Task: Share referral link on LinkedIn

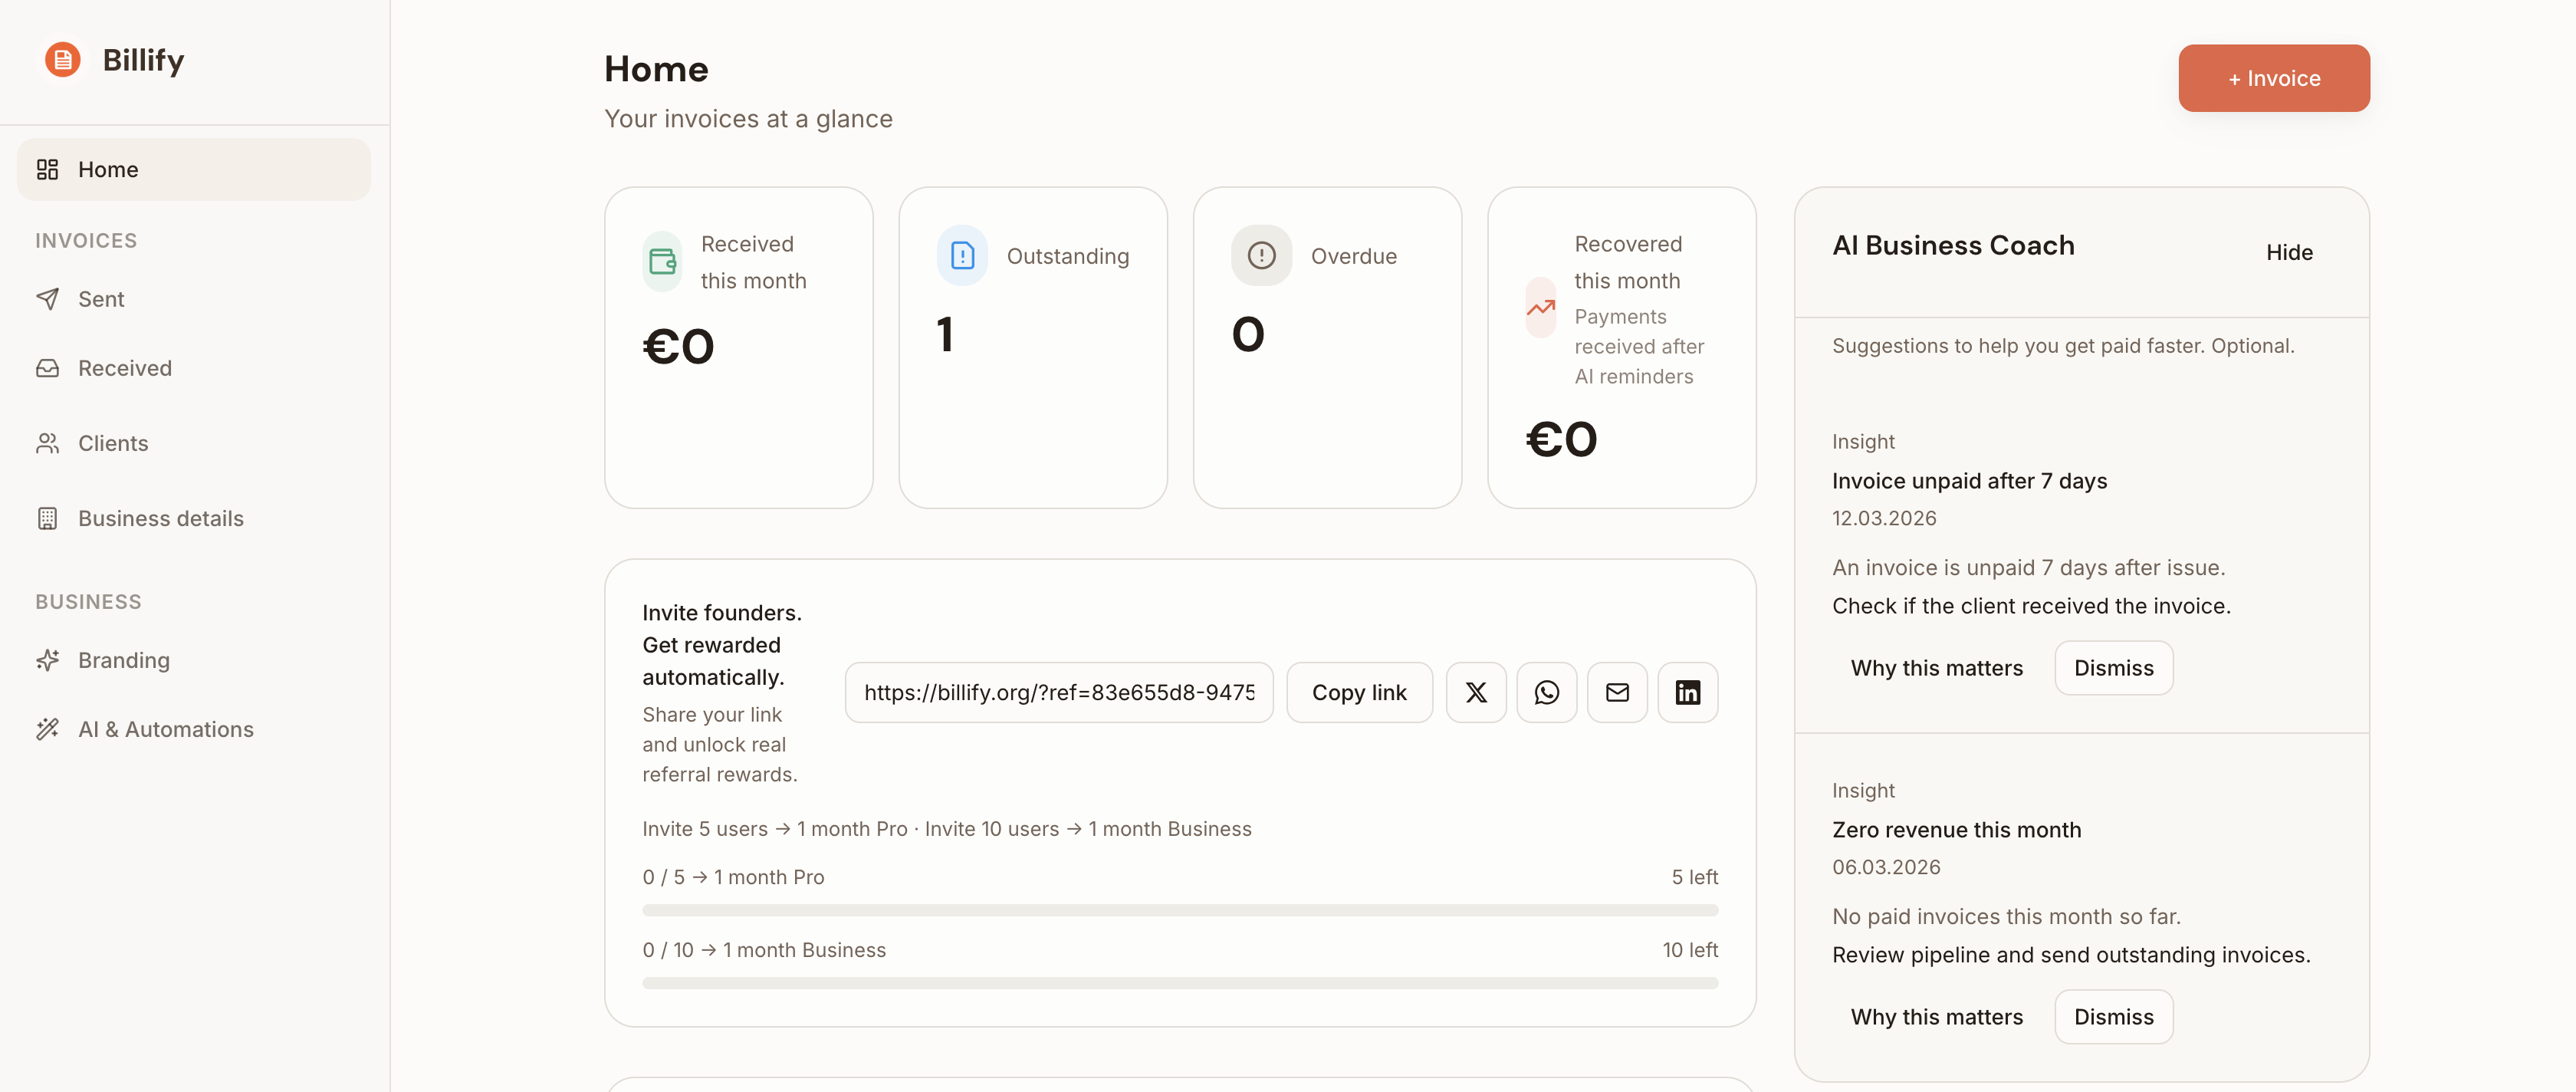Action: [x=1687, y=692]
